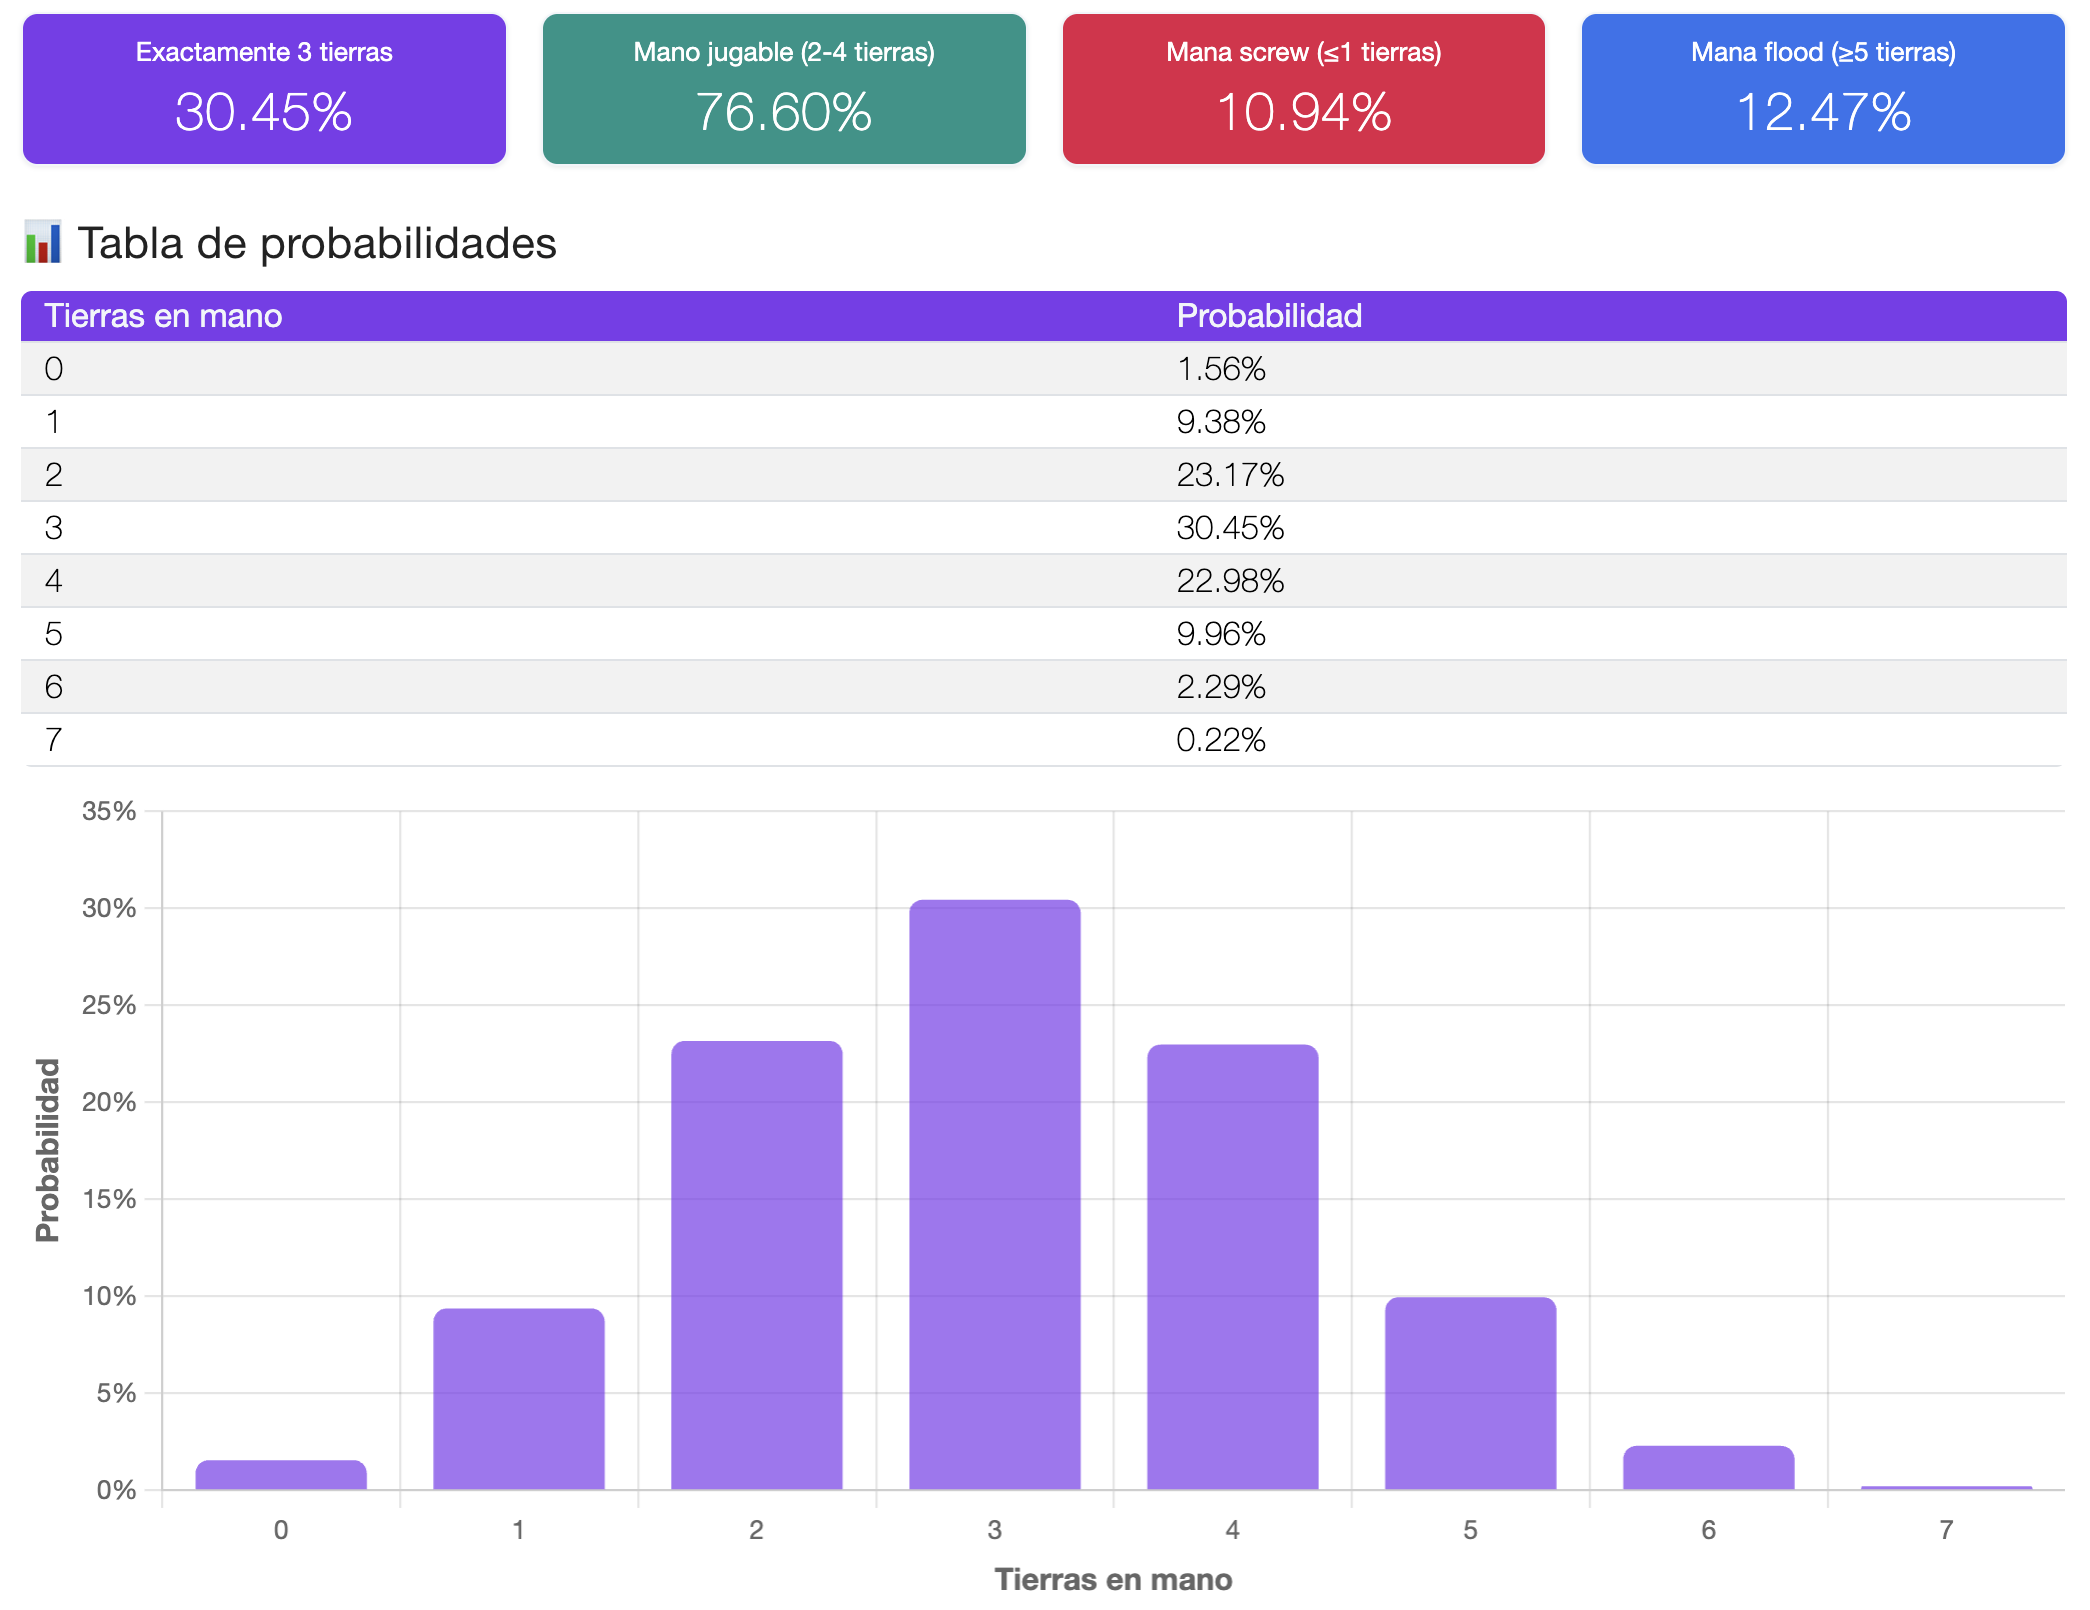Click the chart bar for 4 tierras

[1232, 1267]
